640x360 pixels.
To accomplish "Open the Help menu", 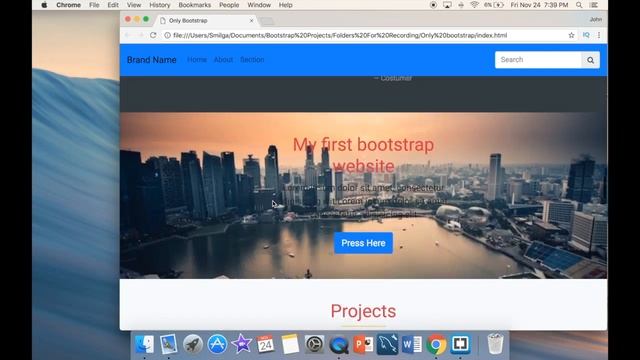I will click(x=286, y=5).
